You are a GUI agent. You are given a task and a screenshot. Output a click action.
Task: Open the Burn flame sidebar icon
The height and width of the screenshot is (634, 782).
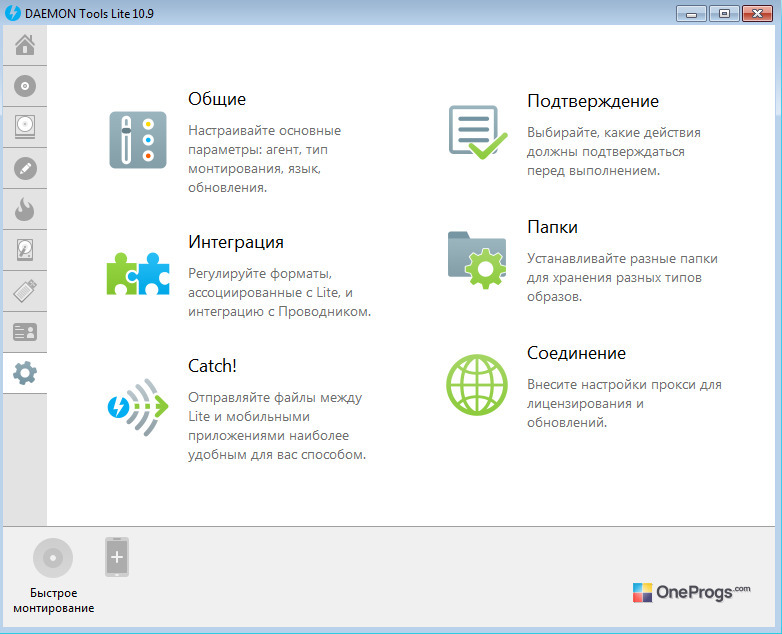(25, 209)
